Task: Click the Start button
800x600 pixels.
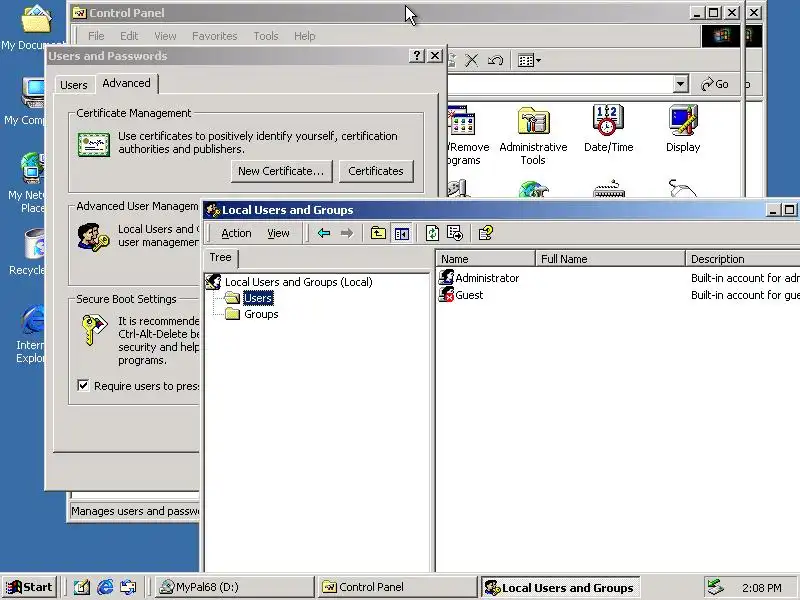Action: [30, 587]
